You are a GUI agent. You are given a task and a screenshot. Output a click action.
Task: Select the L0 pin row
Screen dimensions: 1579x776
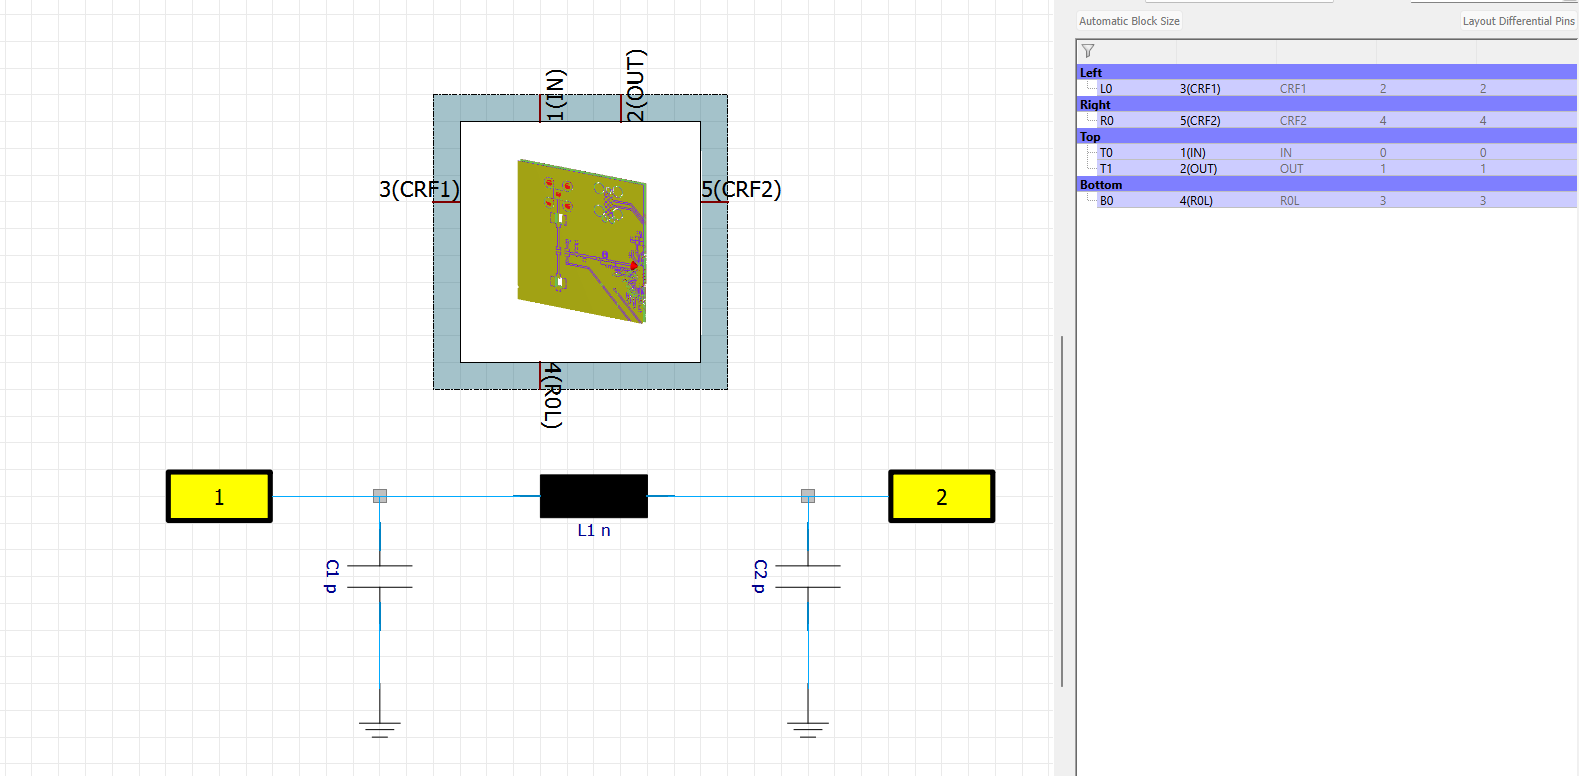point(1326,88)
